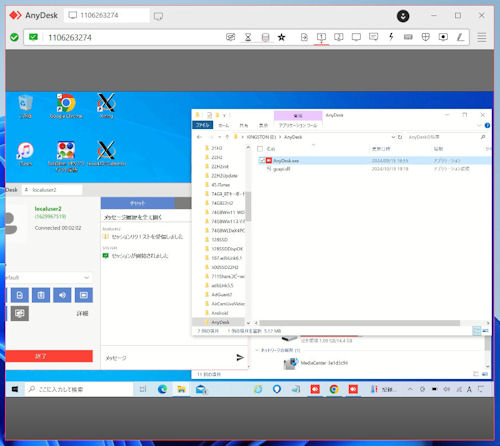The image size is (500, 446).
Task: Open the keyboard settings icon
Action: pyautogui.click(x=408, y=37)
